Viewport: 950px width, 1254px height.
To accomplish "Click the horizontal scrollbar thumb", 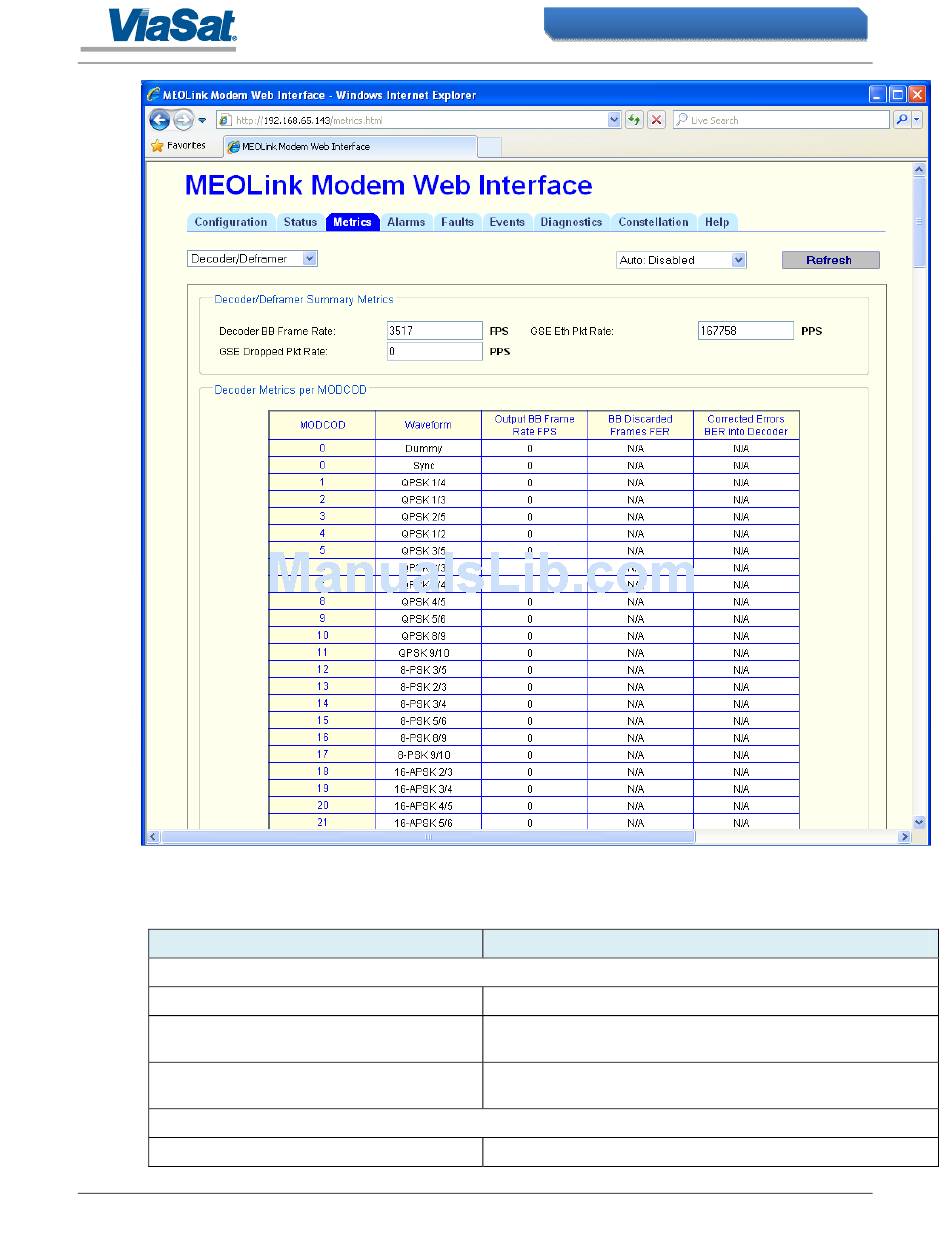I will point(428,837).
